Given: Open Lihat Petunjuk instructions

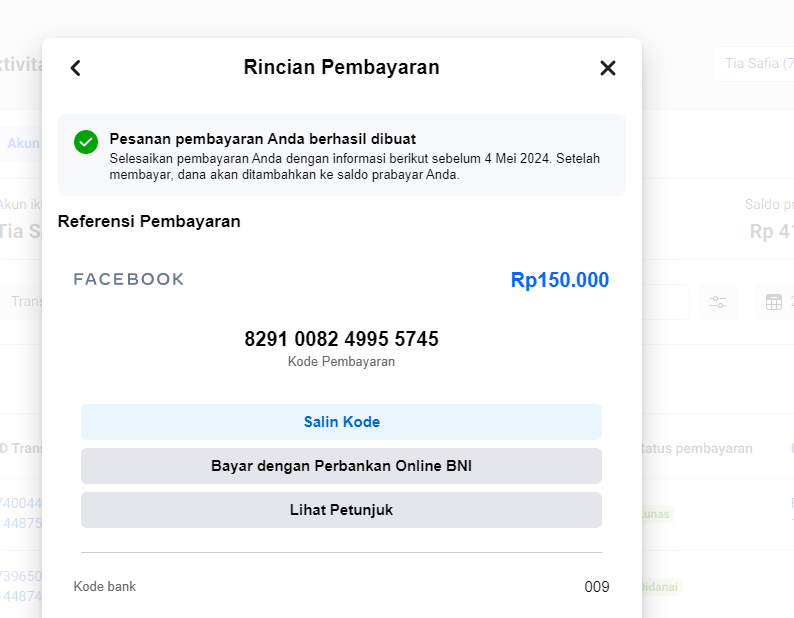Looking at the screenshot, I should tap(341, 510).
